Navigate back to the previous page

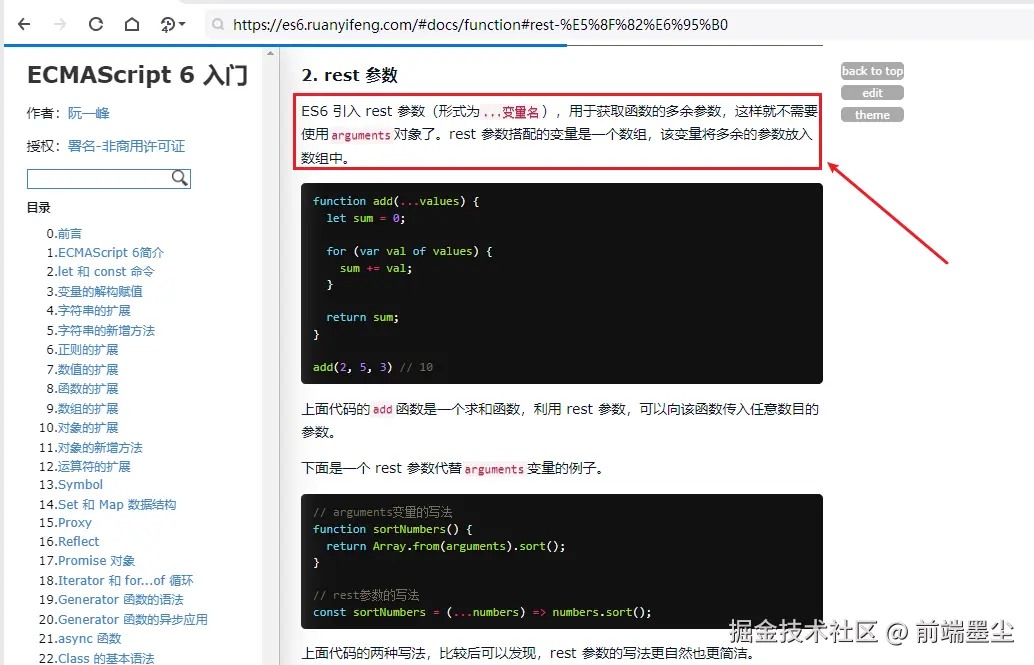[x=23, y=24]
